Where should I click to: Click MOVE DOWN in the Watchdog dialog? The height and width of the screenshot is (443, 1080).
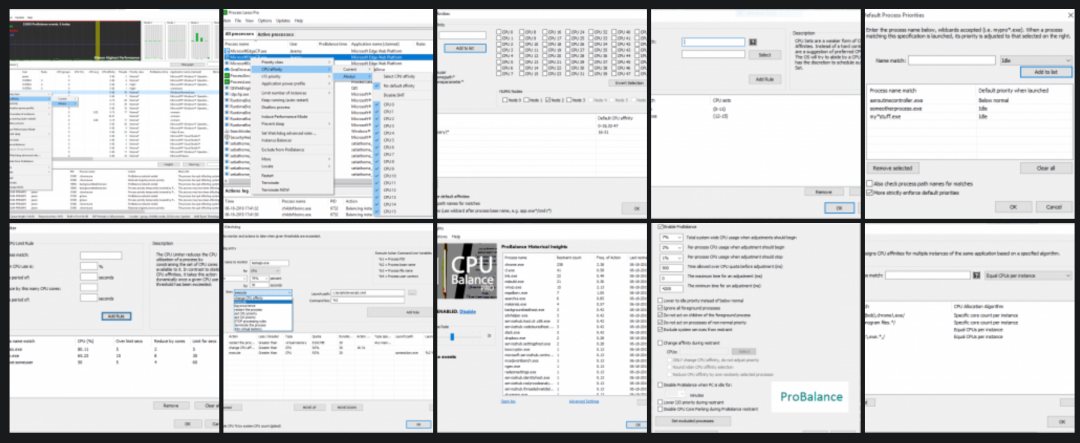tap(345, 407)
